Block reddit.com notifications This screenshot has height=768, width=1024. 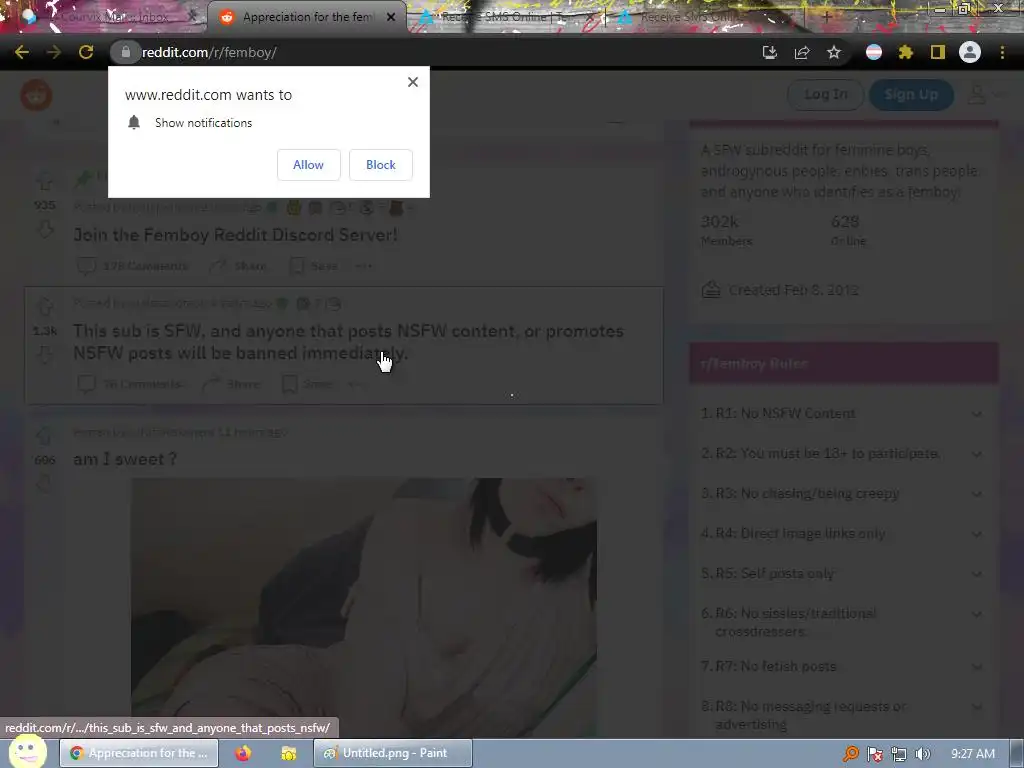click(x=381, y=165)
